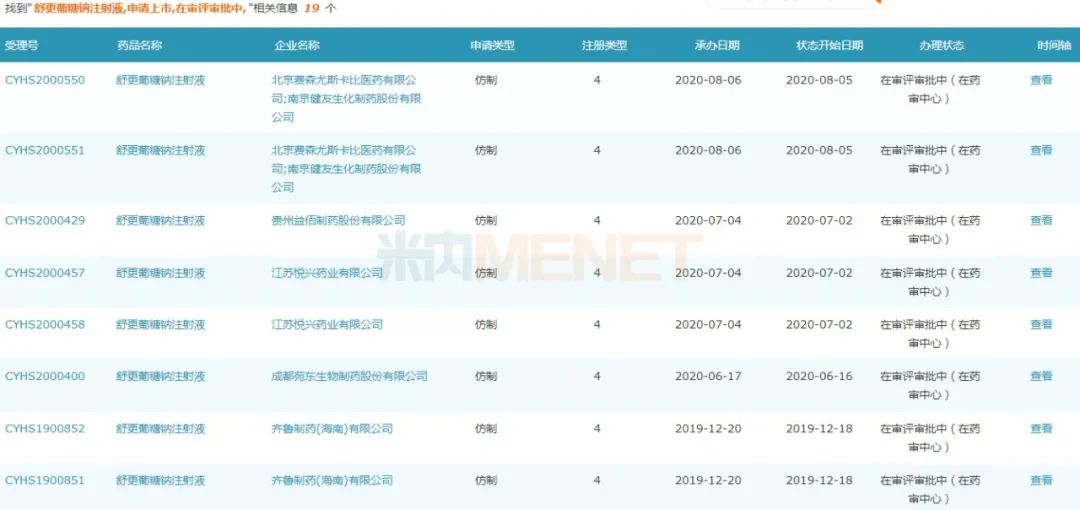Select drug name 舒更葡糖钠注射液 in CYHS1900852 row
Screen dimensions: 1080x510
(160, 429)
